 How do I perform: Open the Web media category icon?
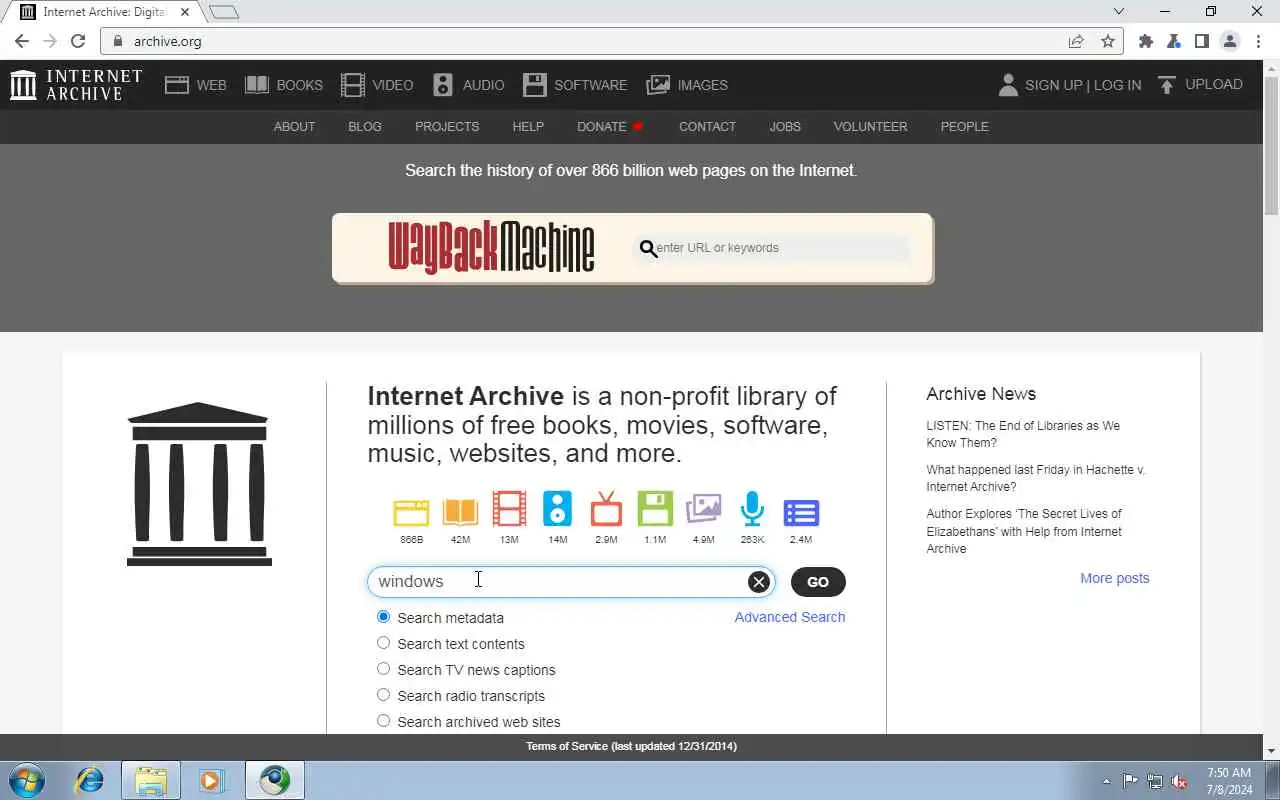tap(177, 85)
